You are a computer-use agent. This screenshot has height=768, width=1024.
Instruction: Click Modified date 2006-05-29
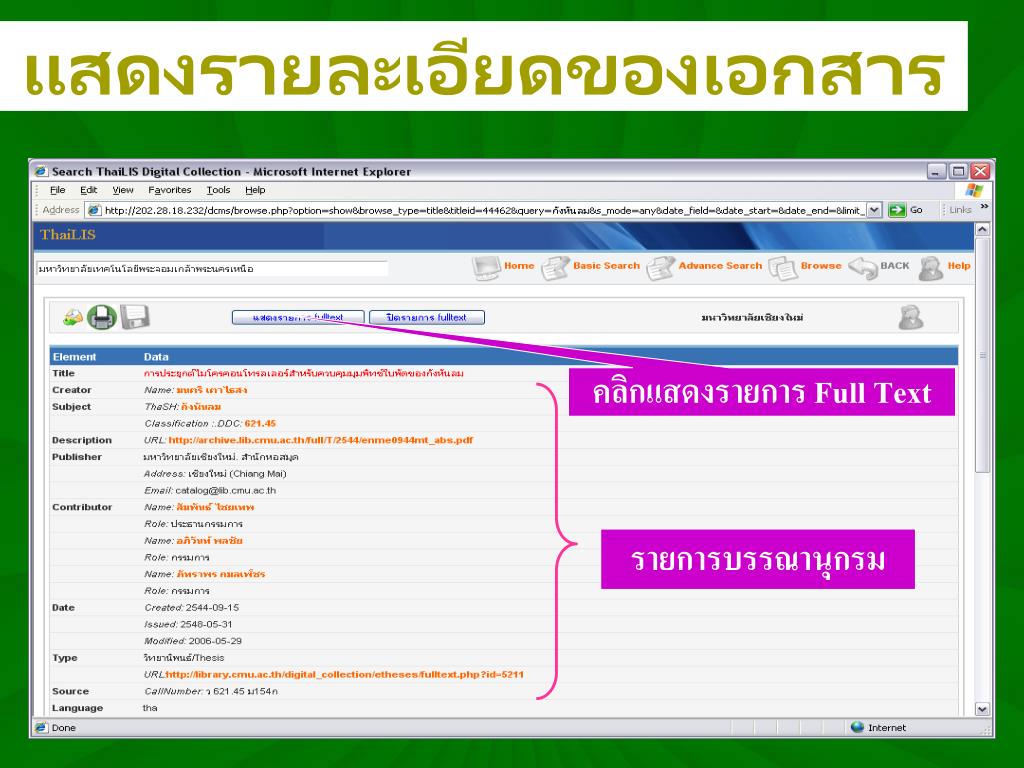215,641
